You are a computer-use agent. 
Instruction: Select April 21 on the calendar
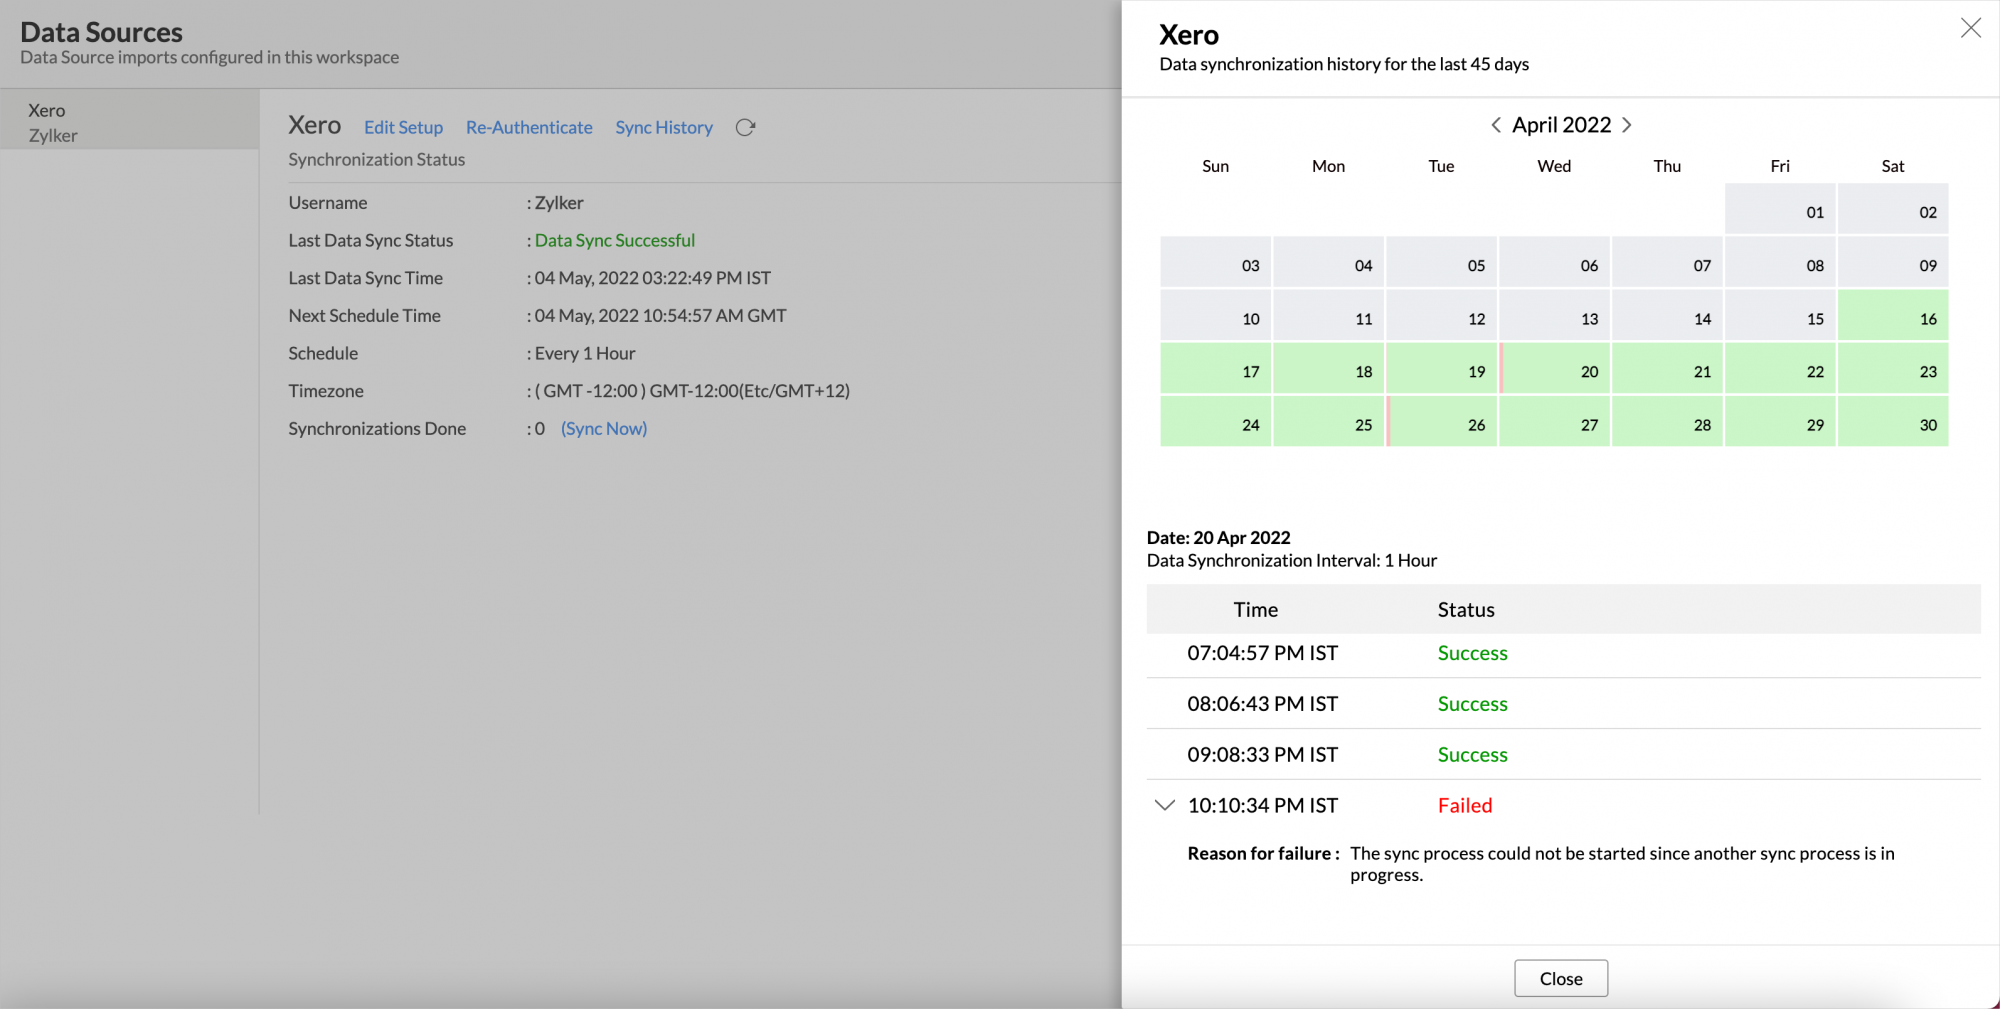[x=1668, y=368]
